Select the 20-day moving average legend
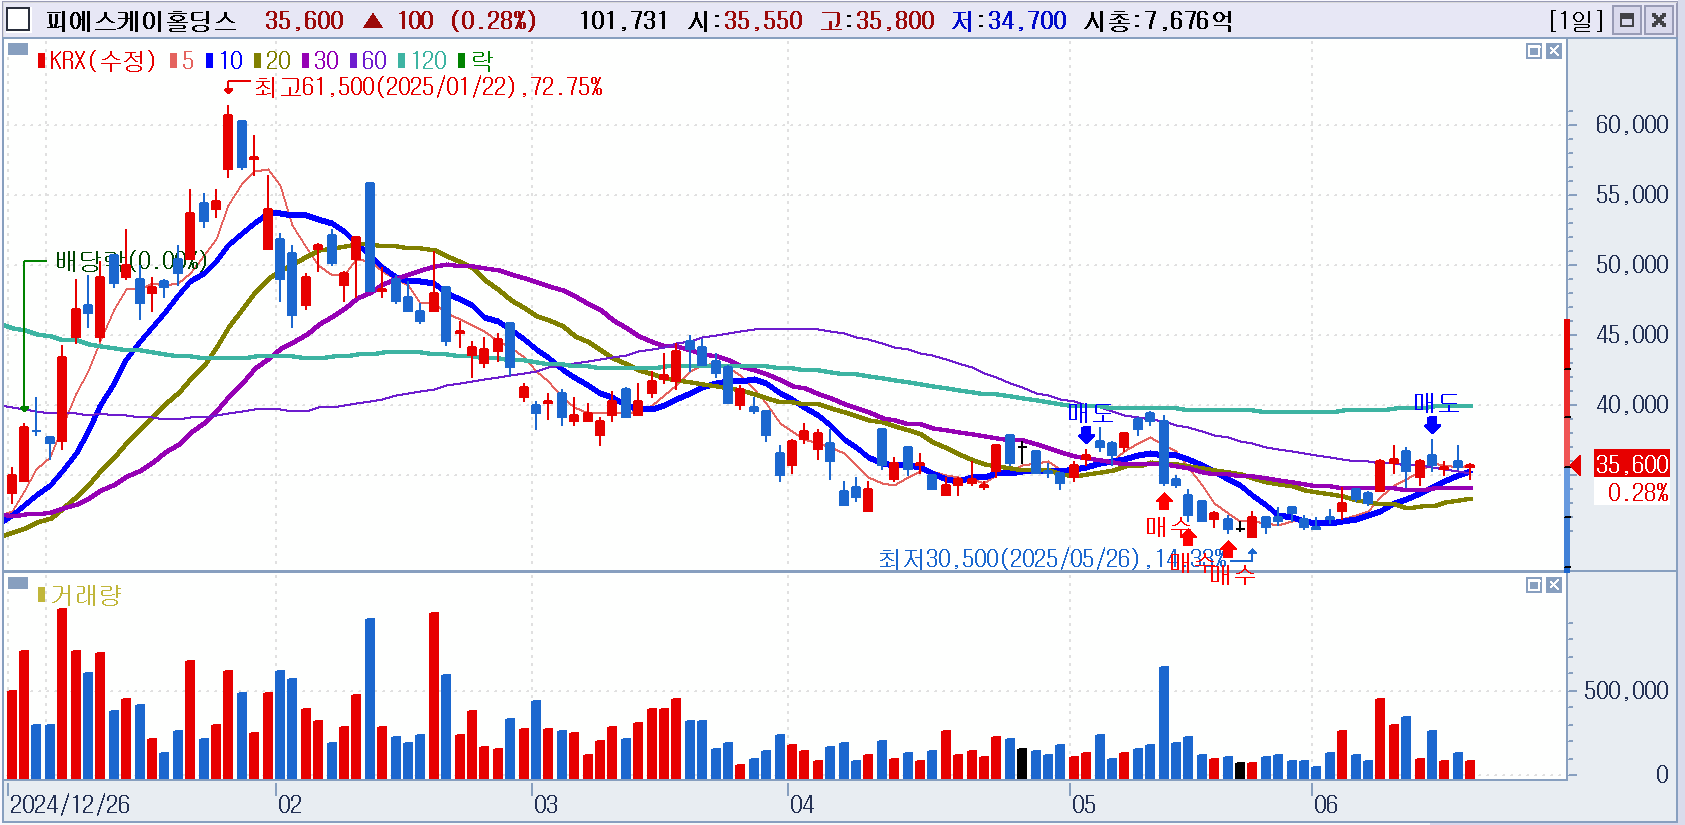Viewport: 1685px width, 825px height. point(272,61)
